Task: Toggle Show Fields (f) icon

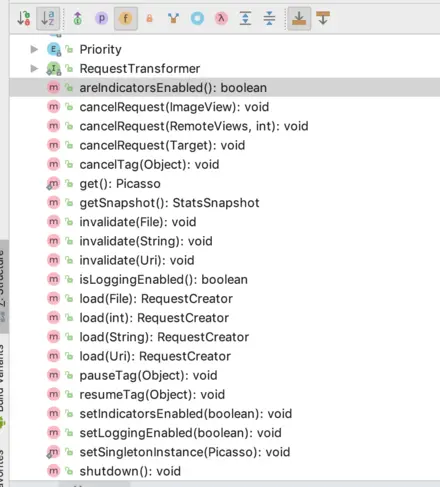Action: tap(126, 18)
